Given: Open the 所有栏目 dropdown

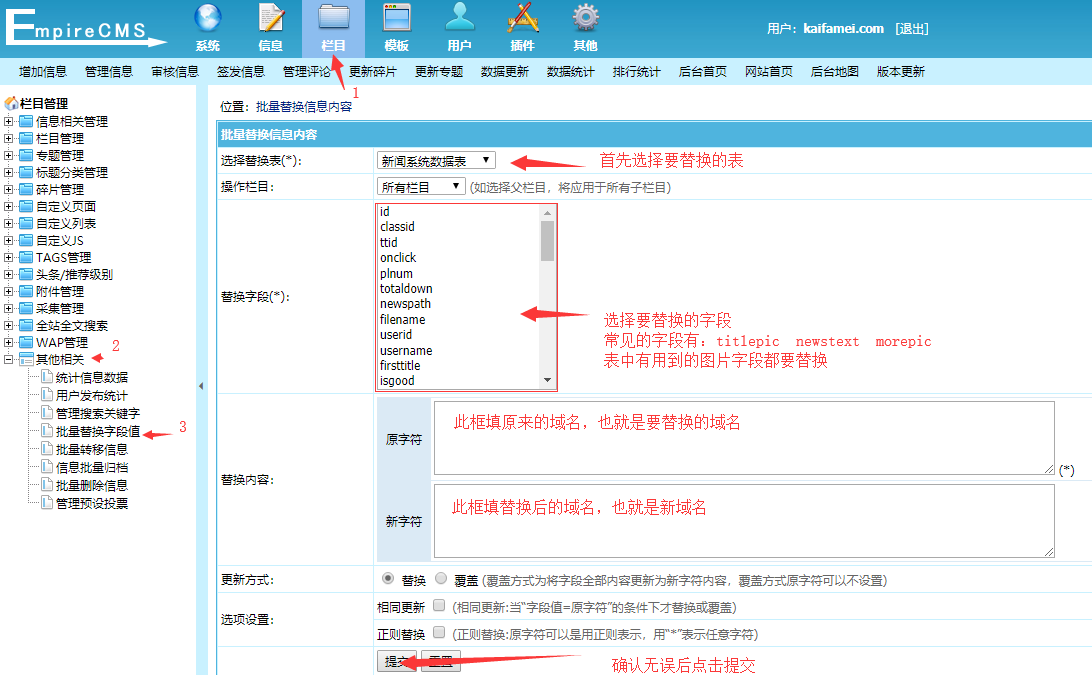Looking at the screenshot, I should pos(420,185).
